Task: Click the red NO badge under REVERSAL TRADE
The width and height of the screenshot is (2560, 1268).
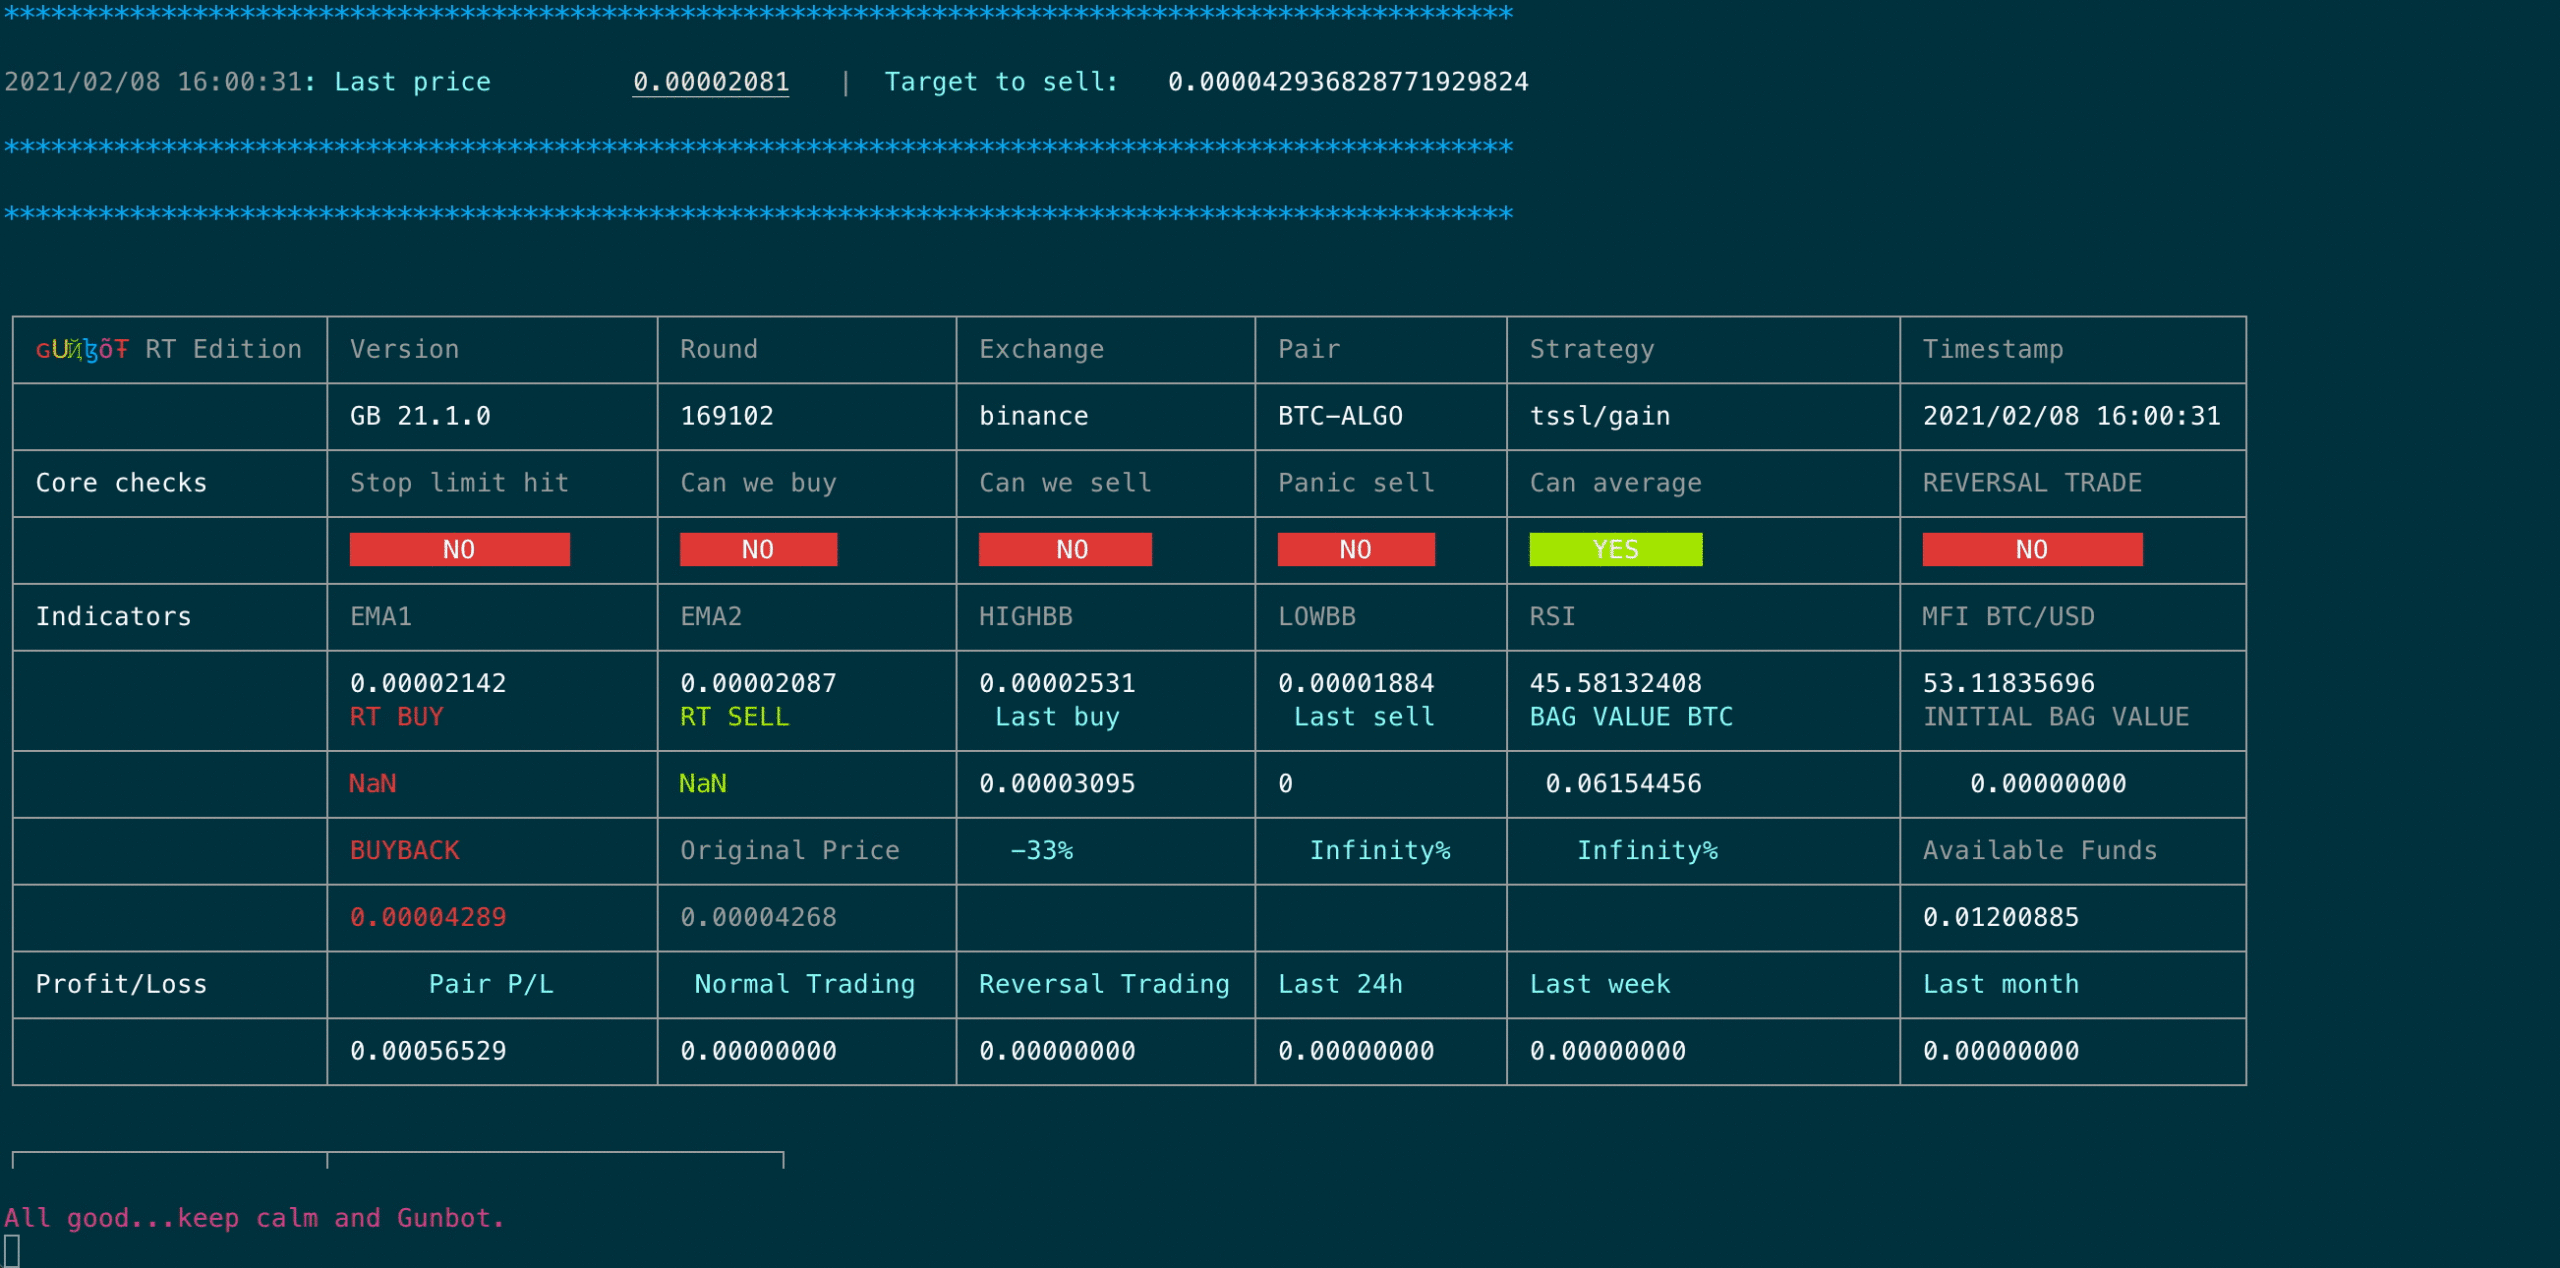Action: pos(2032,549)
